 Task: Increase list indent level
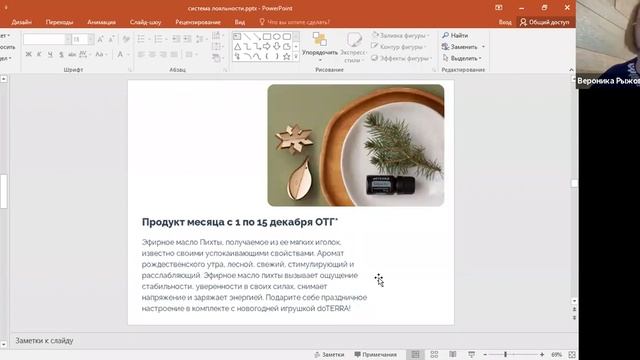(187, 39)
